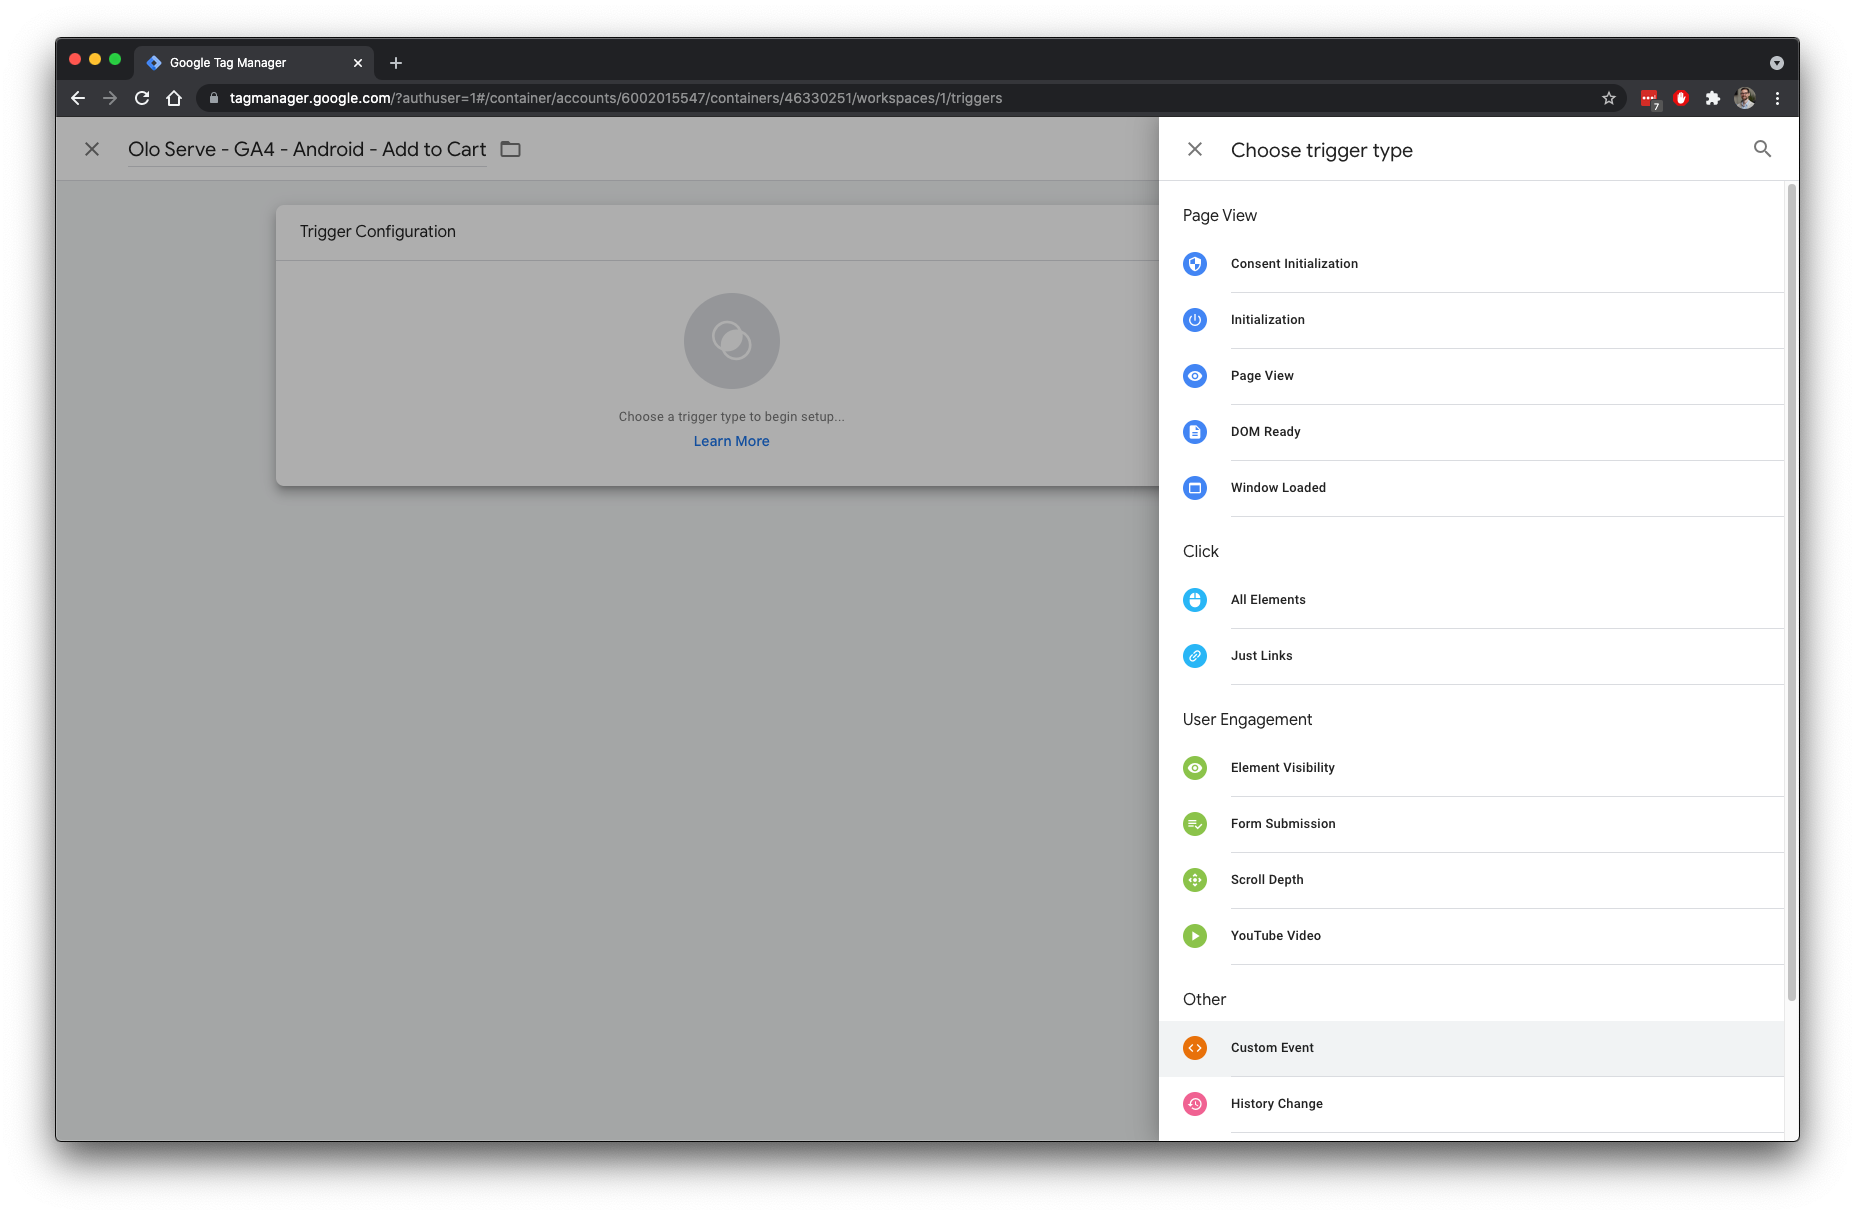1855x1215 pixels.
Task: Click the Consent Initialization shield icon
Action: click(1195, 264)
